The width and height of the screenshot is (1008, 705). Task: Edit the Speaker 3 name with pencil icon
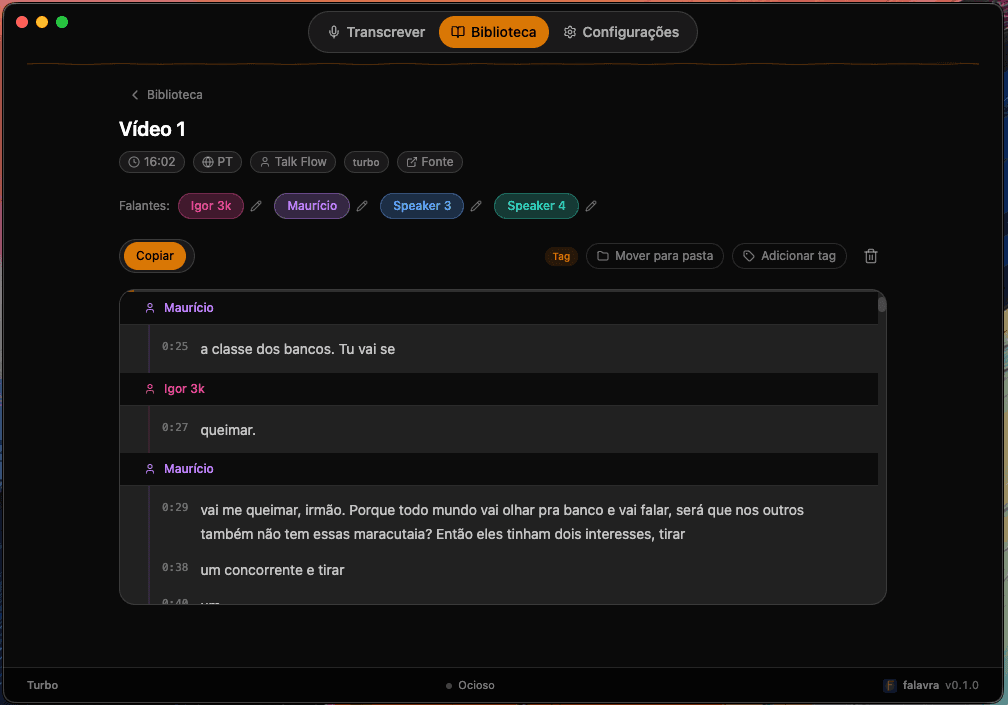[x=476, y=206]
